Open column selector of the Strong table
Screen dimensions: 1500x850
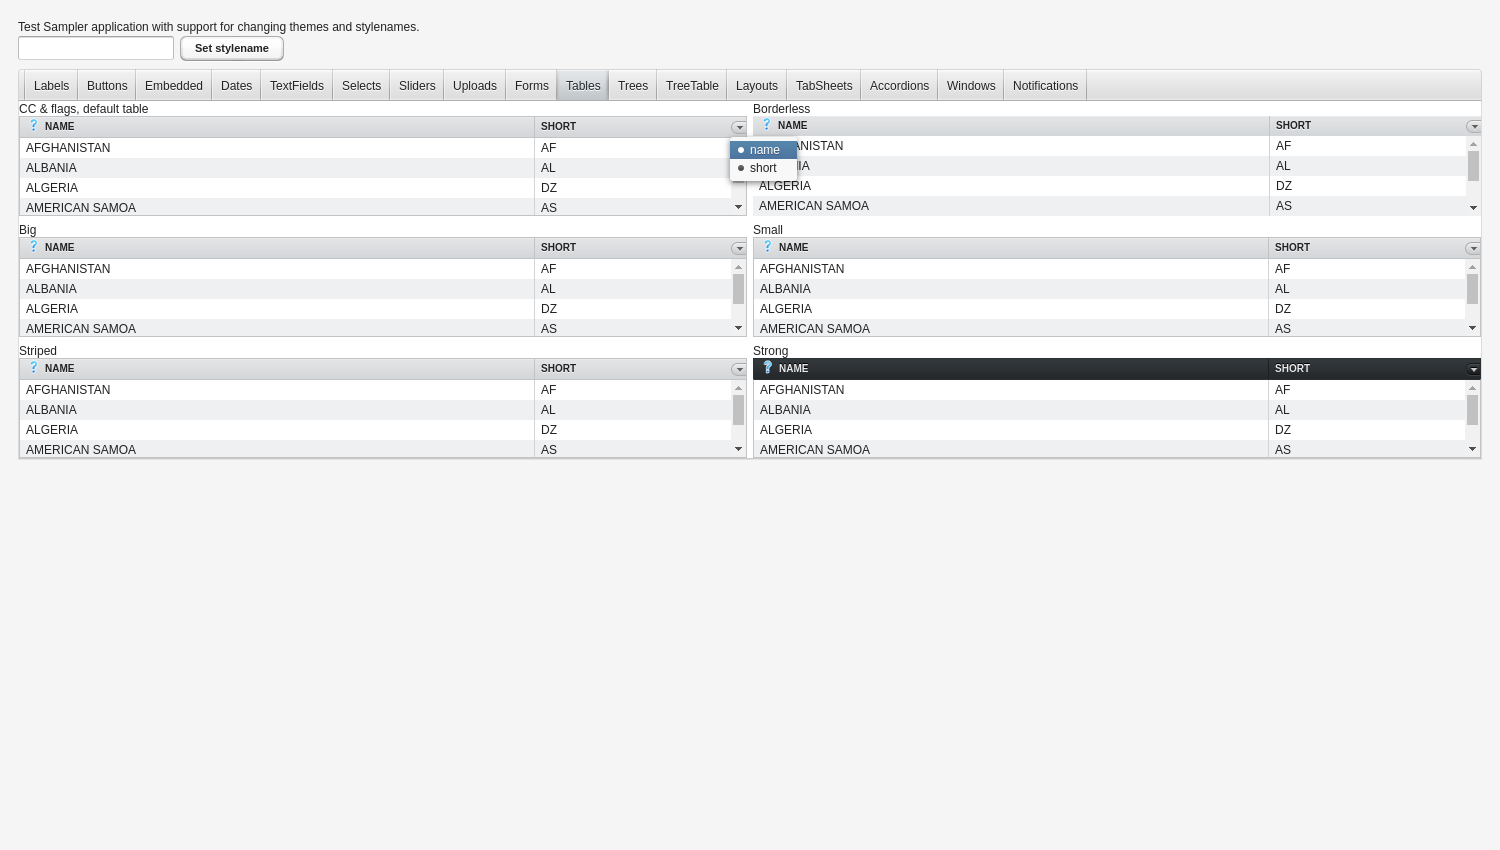tap(1473, 369)
